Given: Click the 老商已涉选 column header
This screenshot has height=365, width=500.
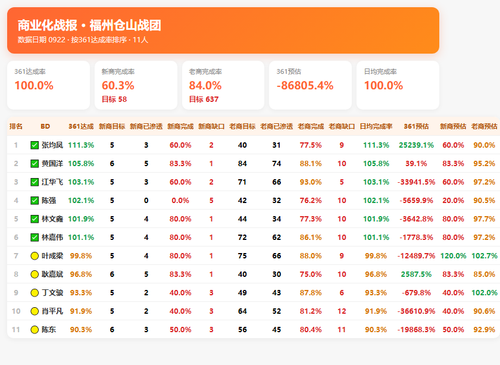Looking at the screenshot, I should click(276, 126).
